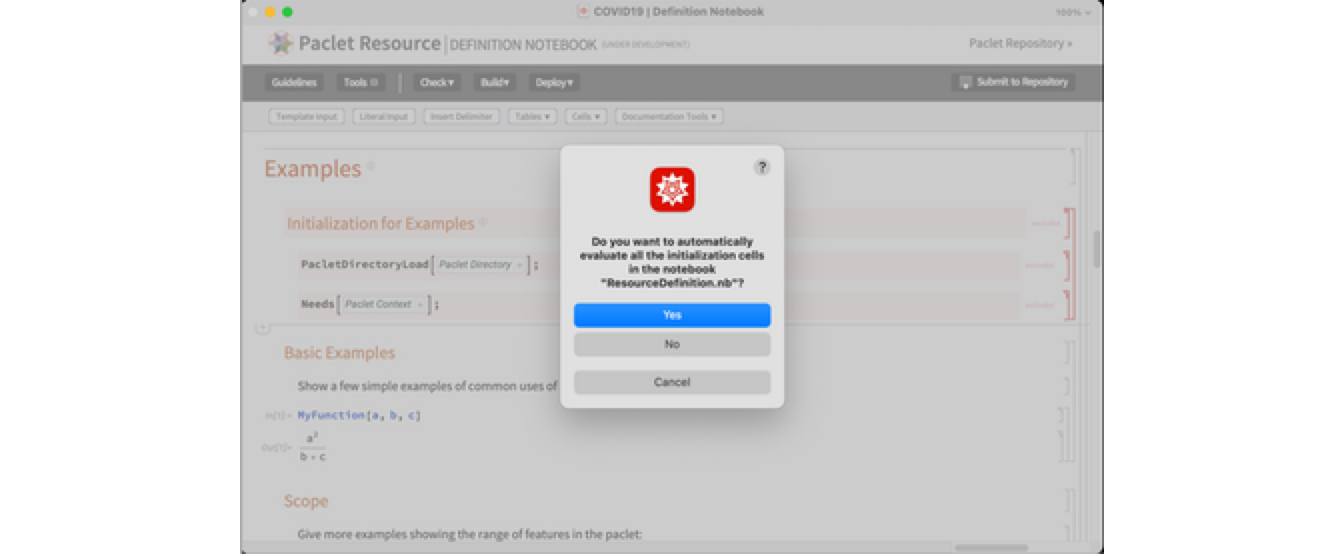Click the Paclet Resource logo icon

pos(279,43)
